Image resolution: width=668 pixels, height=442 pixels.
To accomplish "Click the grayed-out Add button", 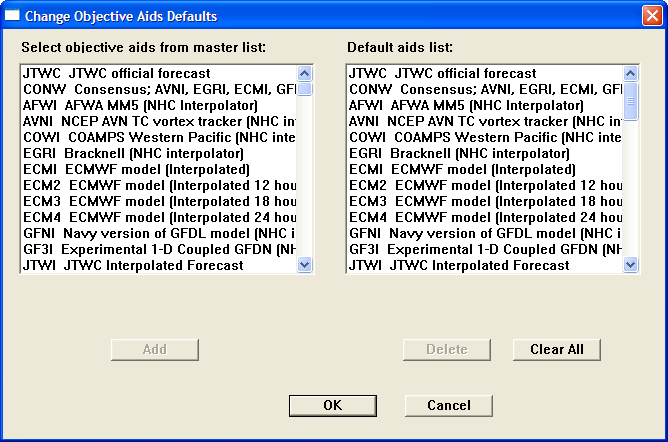I will point(155,350).
